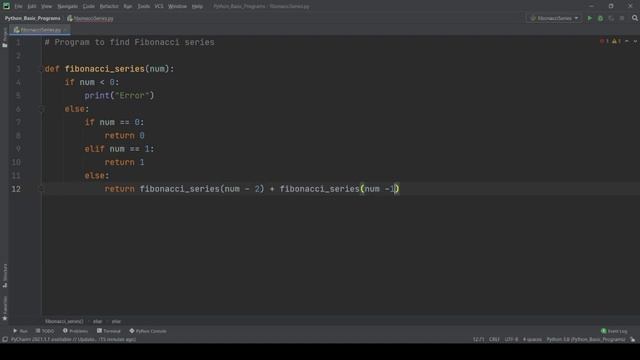Click the yellow warning indicator in editor corner
The width and height of the screenshot is (640, 360).
coord(616,41)
